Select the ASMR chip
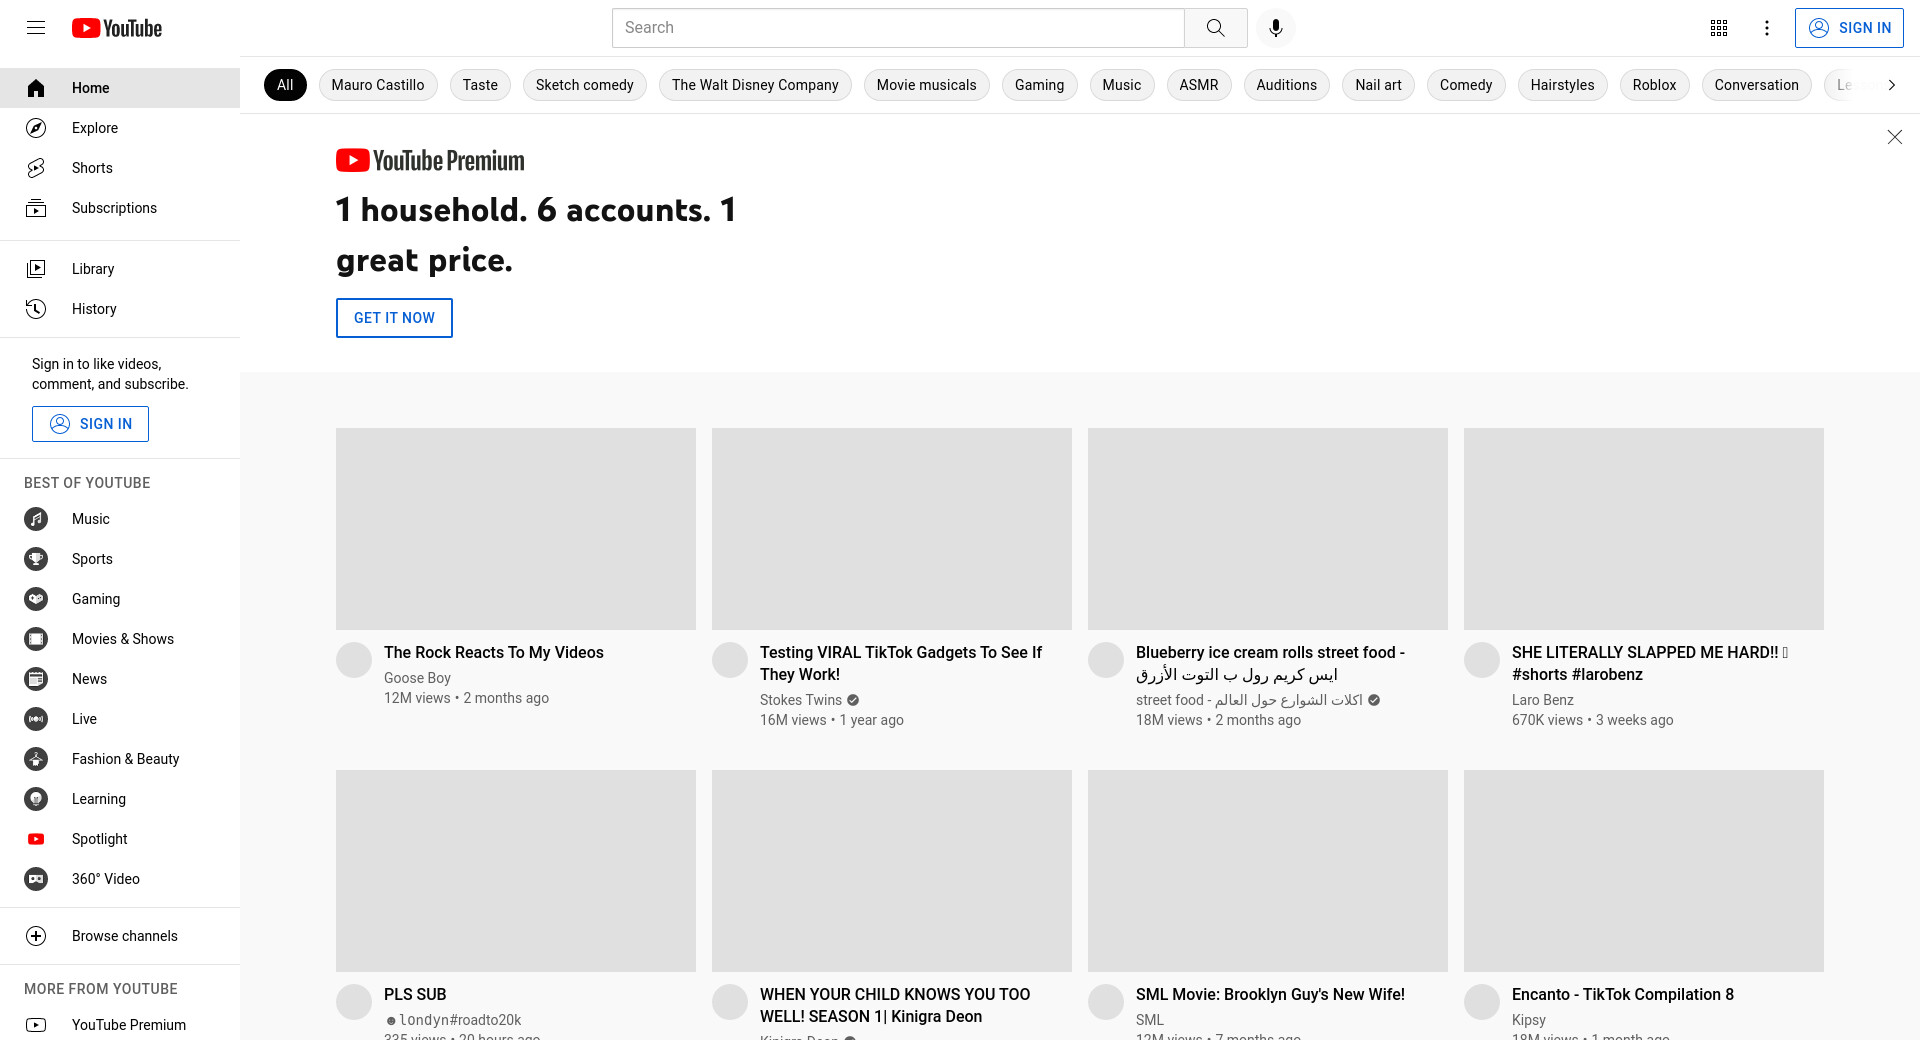1920x1040 pixels. [1199, 85]
